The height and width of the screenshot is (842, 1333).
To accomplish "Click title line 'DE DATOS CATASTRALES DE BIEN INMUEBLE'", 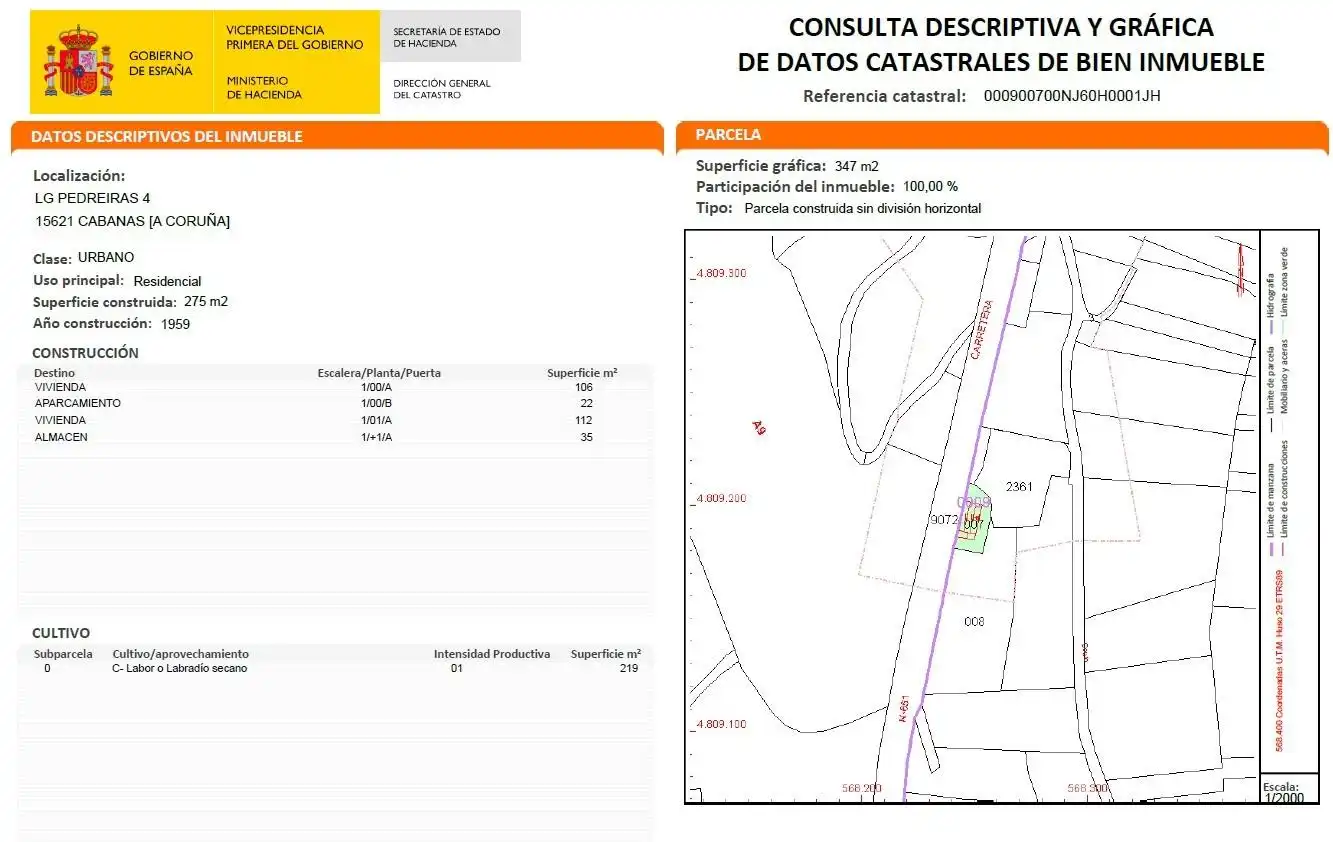I will tap(1001, 62).
